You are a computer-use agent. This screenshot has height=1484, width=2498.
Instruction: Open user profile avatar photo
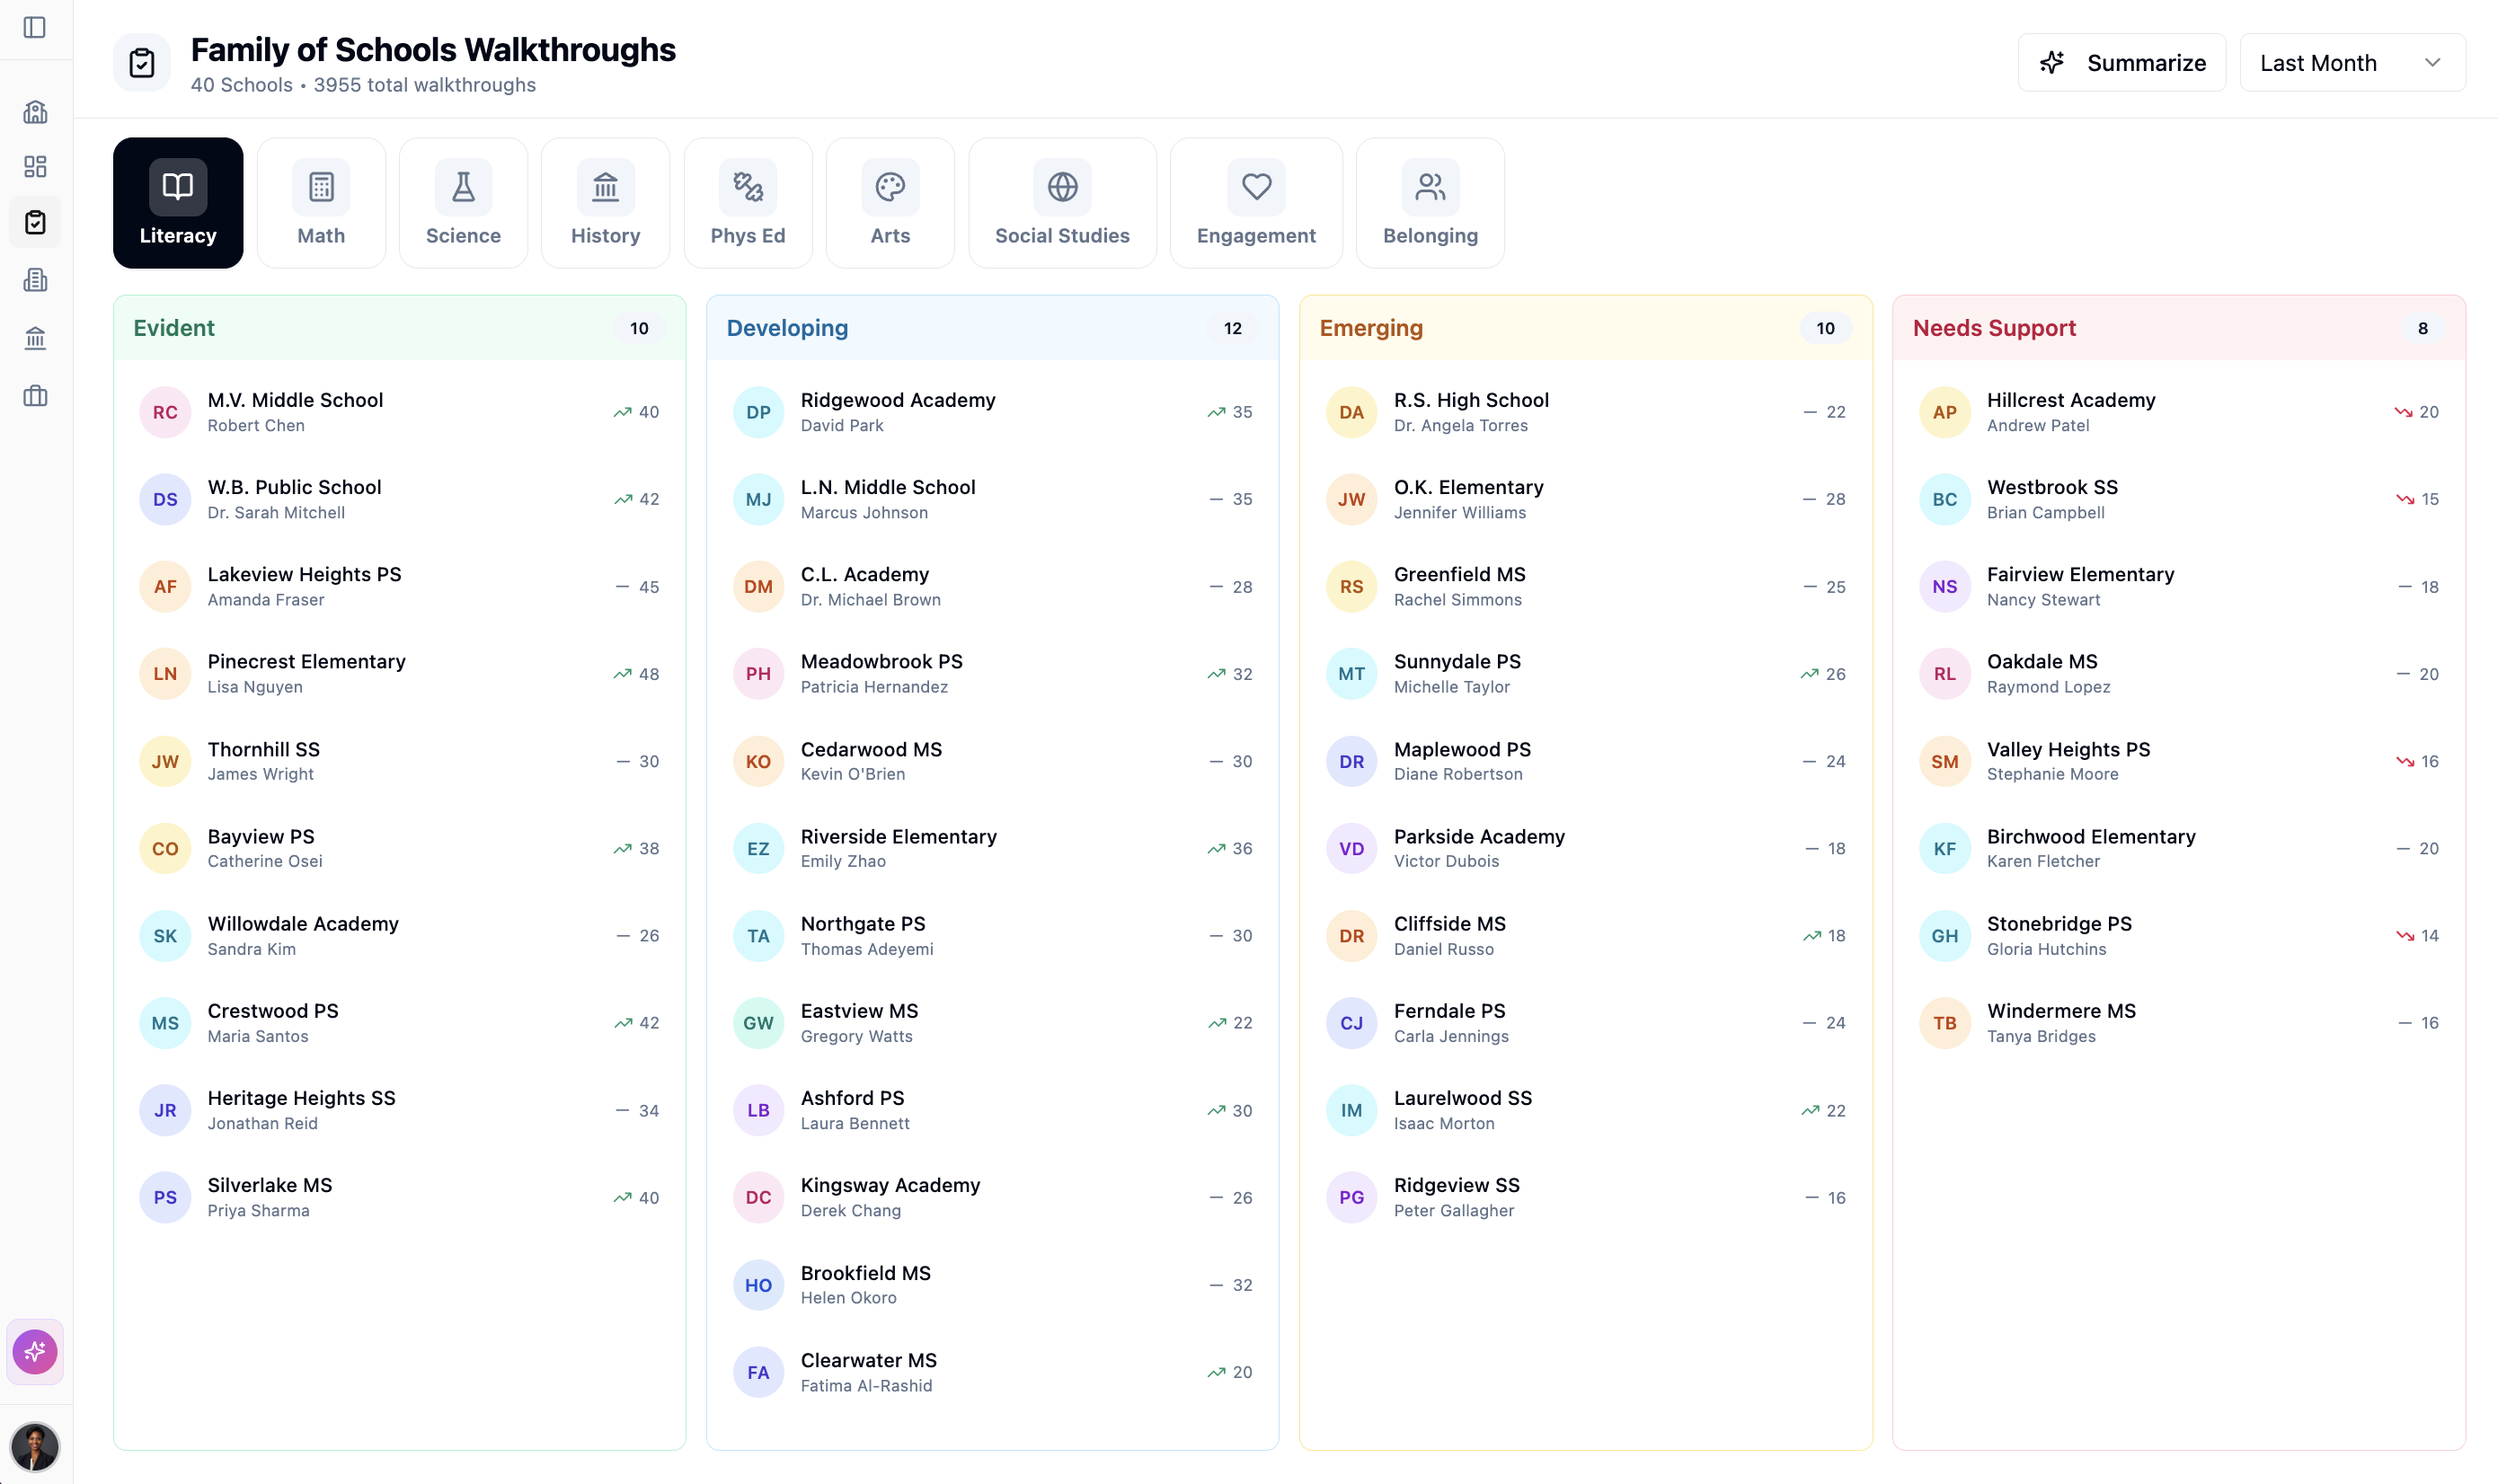click(35, 1446)
